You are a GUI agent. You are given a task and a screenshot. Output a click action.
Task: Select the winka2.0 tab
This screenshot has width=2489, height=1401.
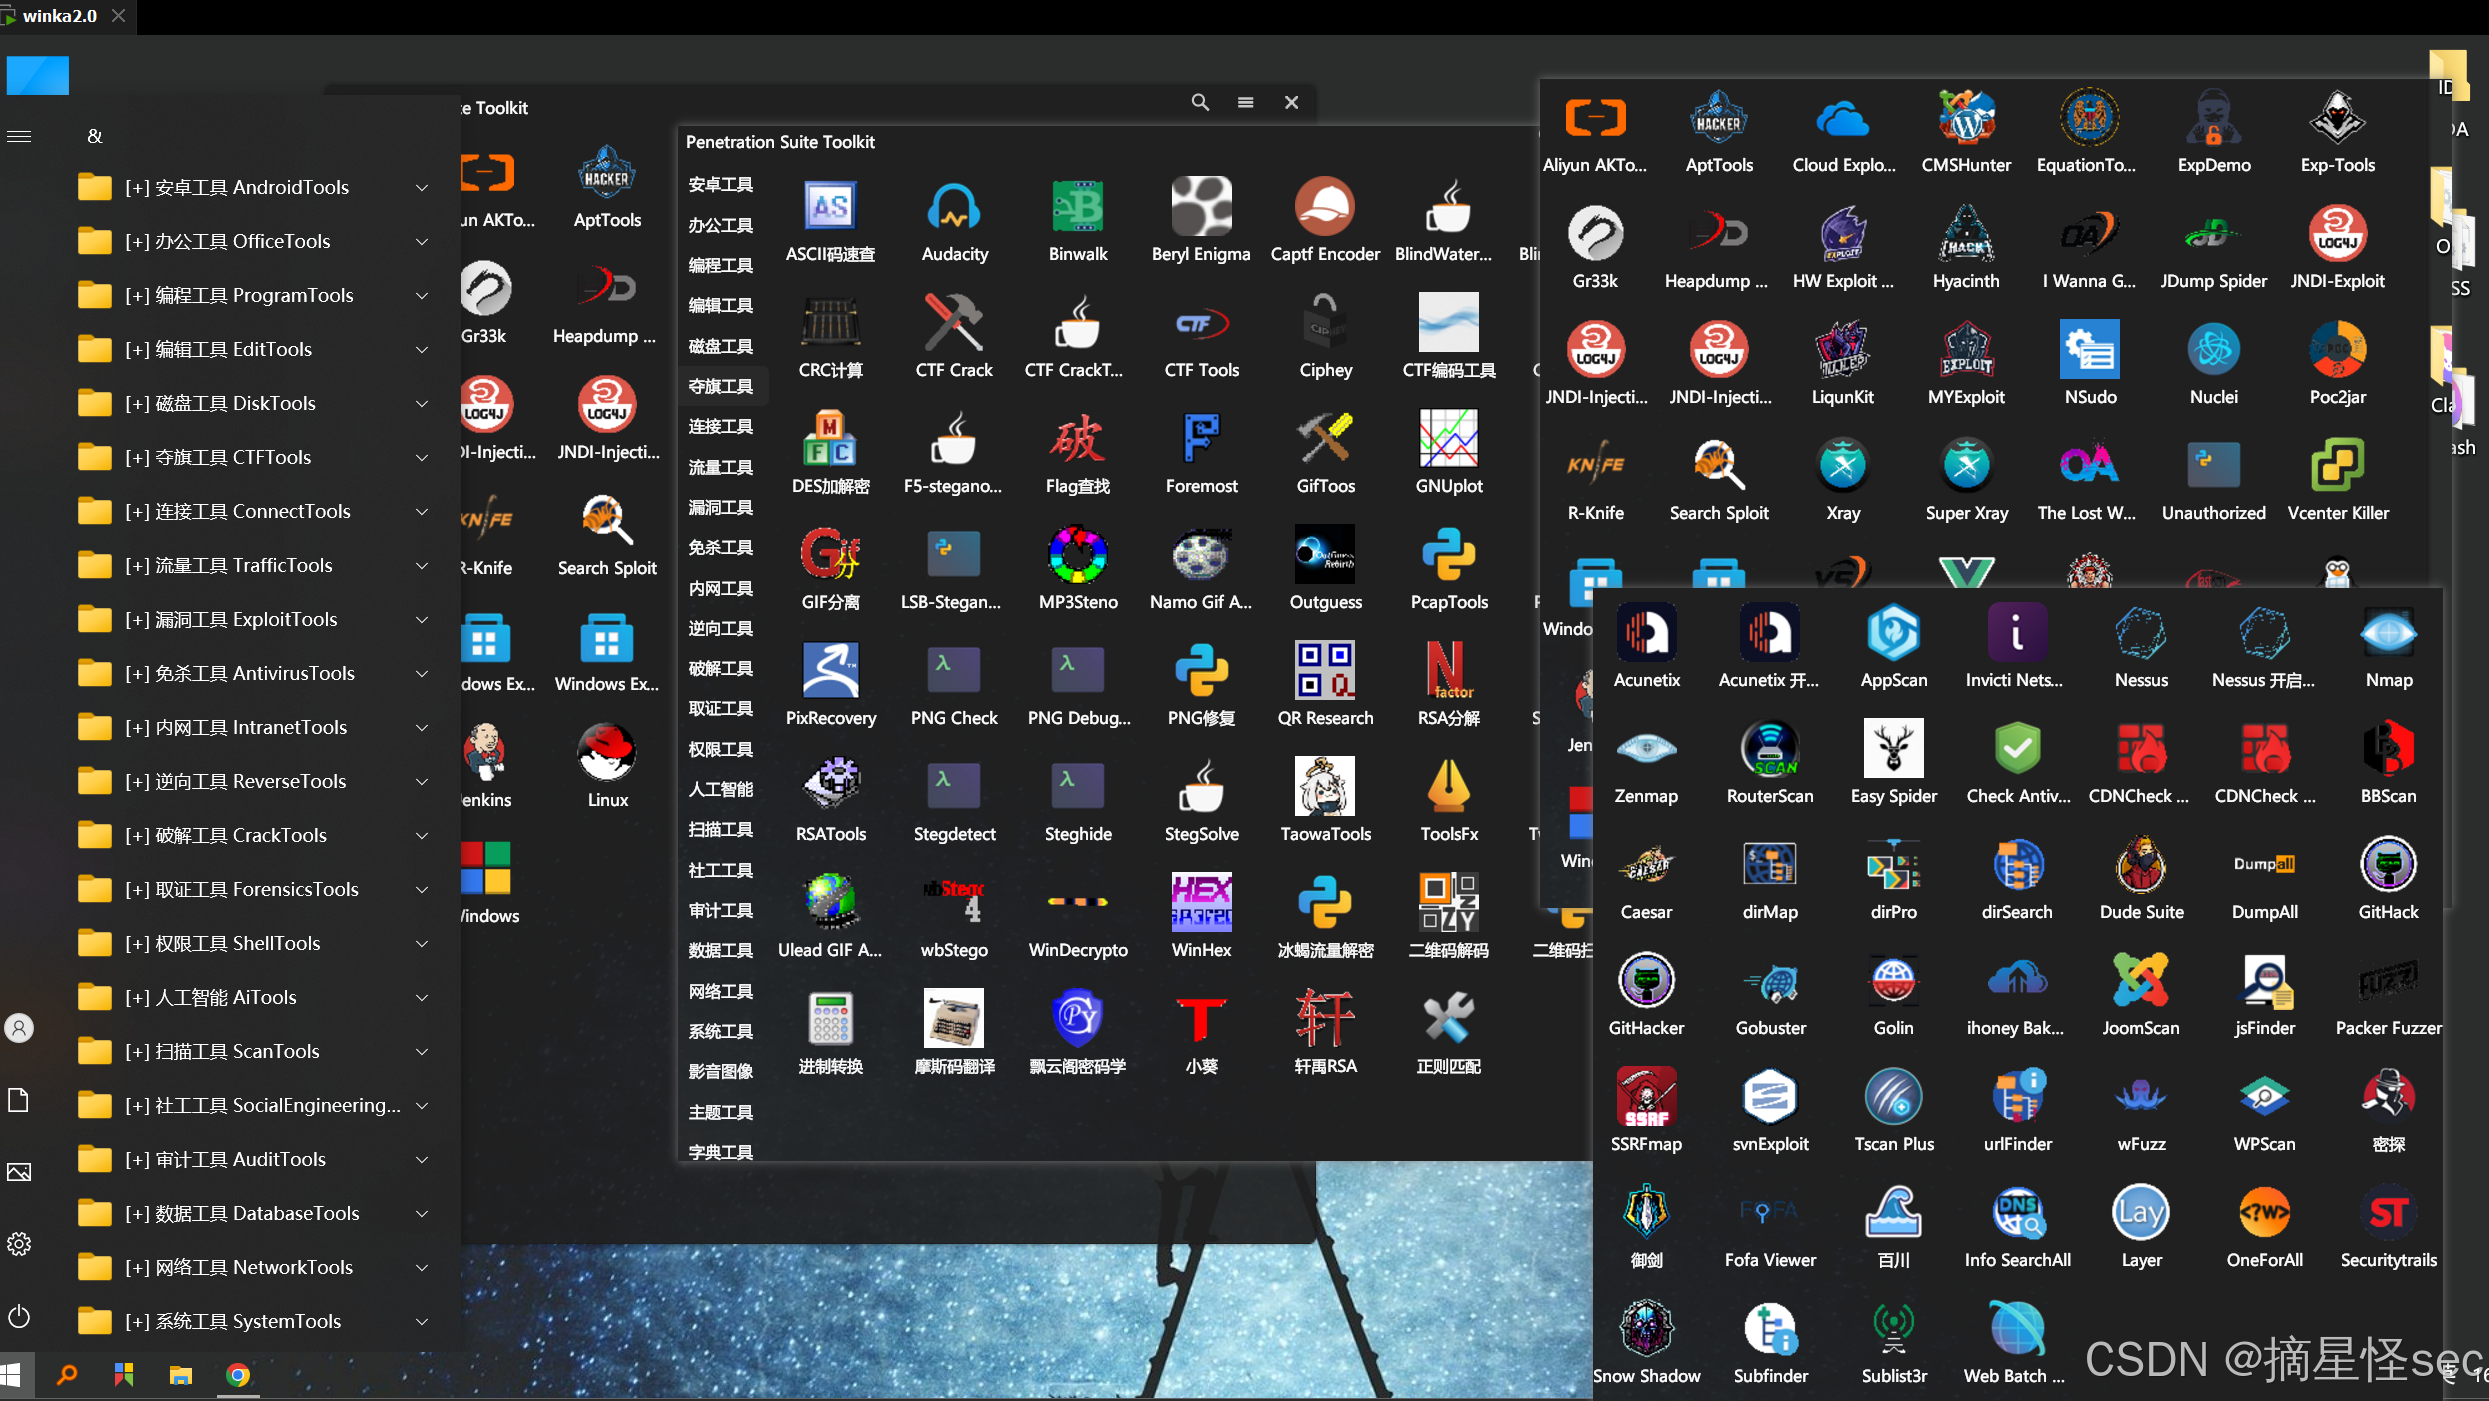pos(60,16)
